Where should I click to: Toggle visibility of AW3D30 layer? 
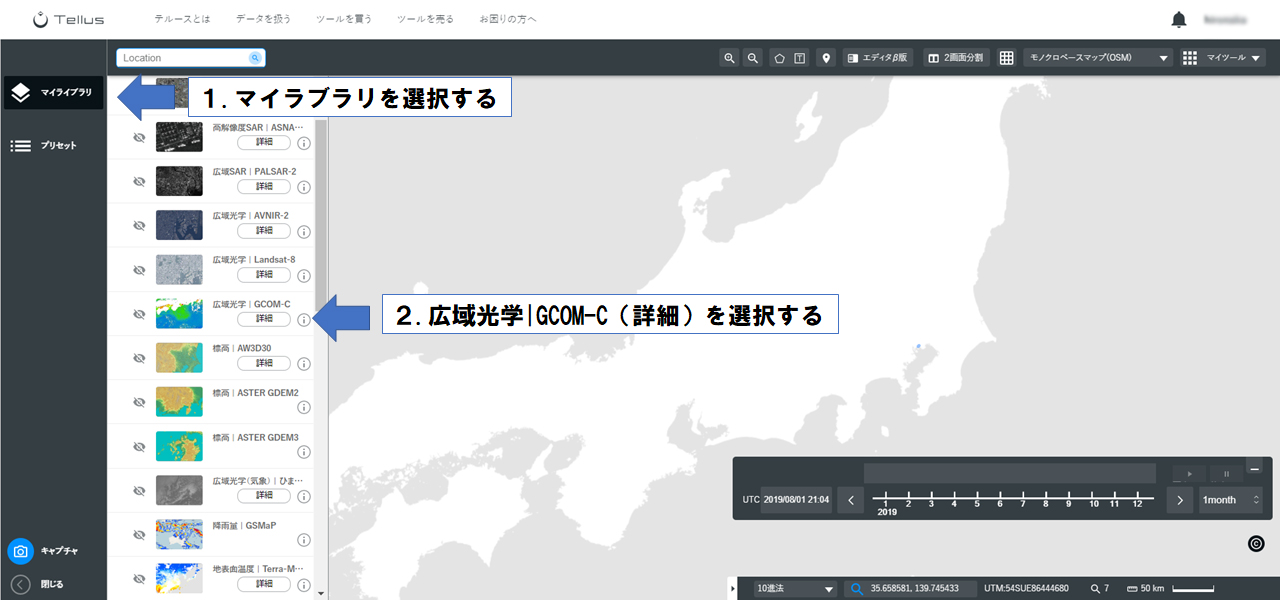pyautogui.click(x=139, y=358)
